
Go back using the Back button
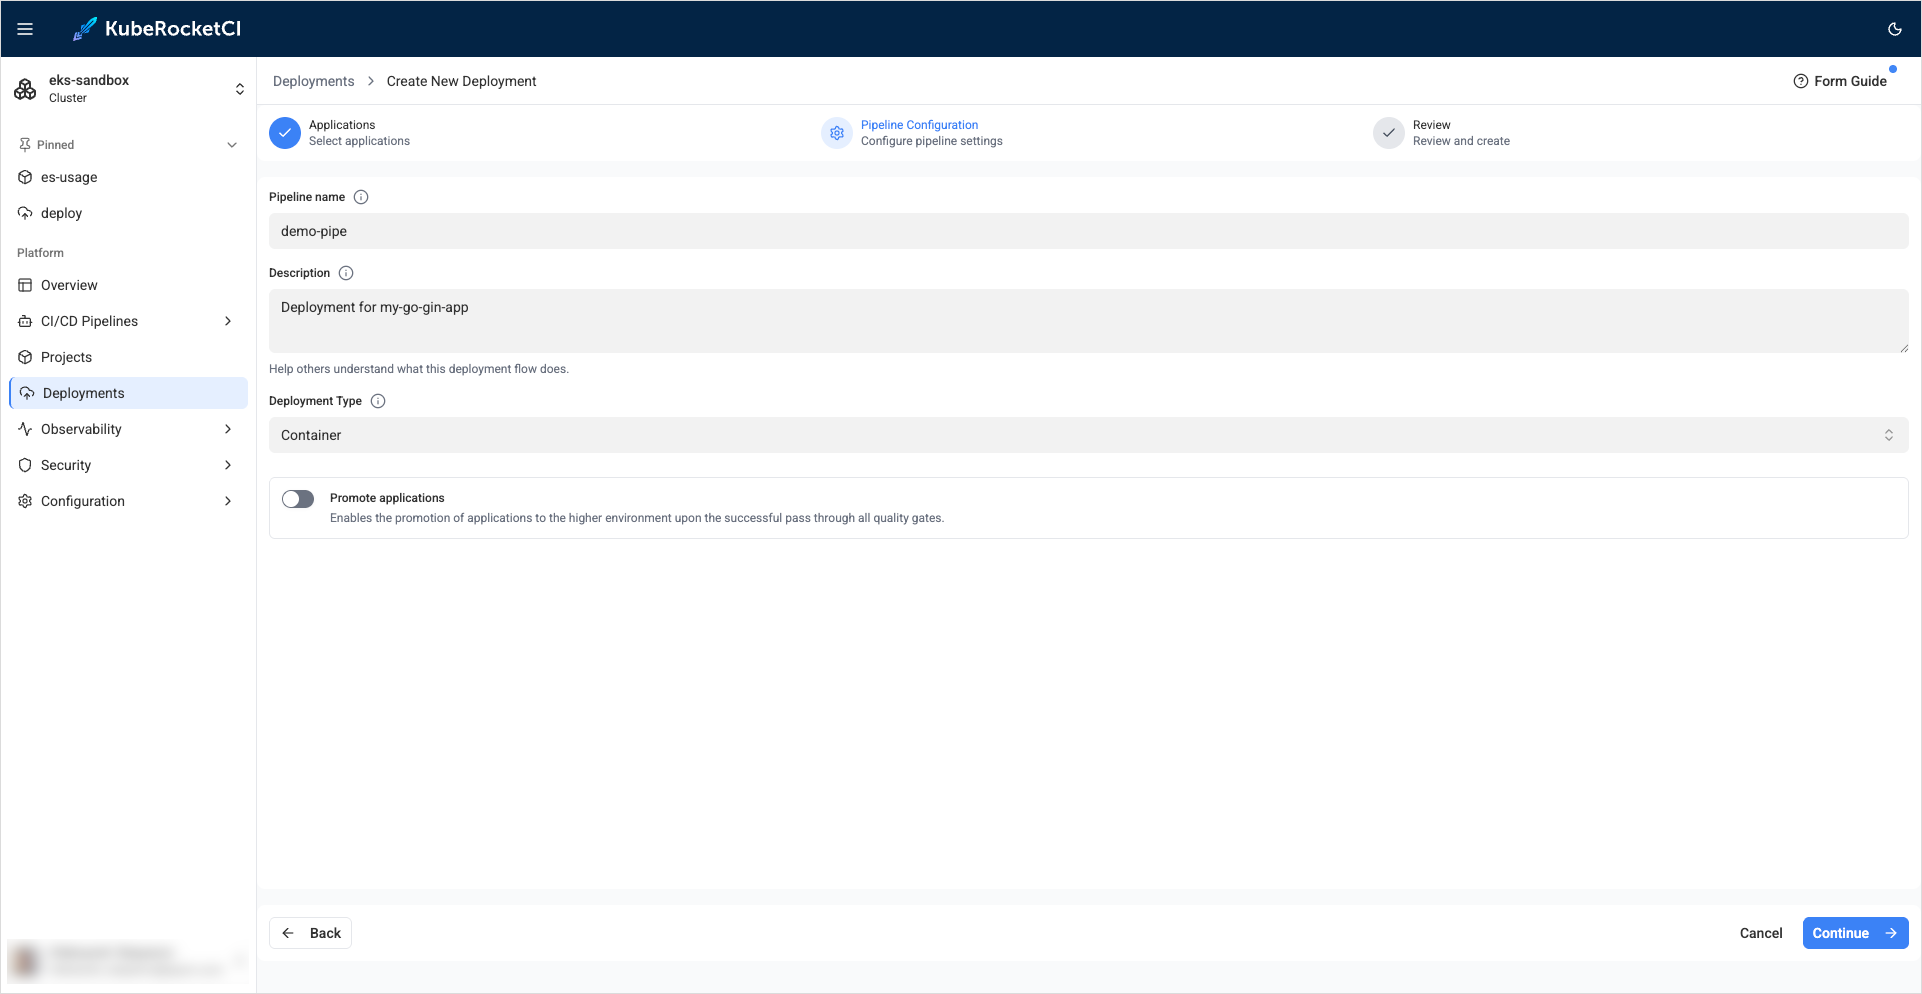(x=310, y=932)
